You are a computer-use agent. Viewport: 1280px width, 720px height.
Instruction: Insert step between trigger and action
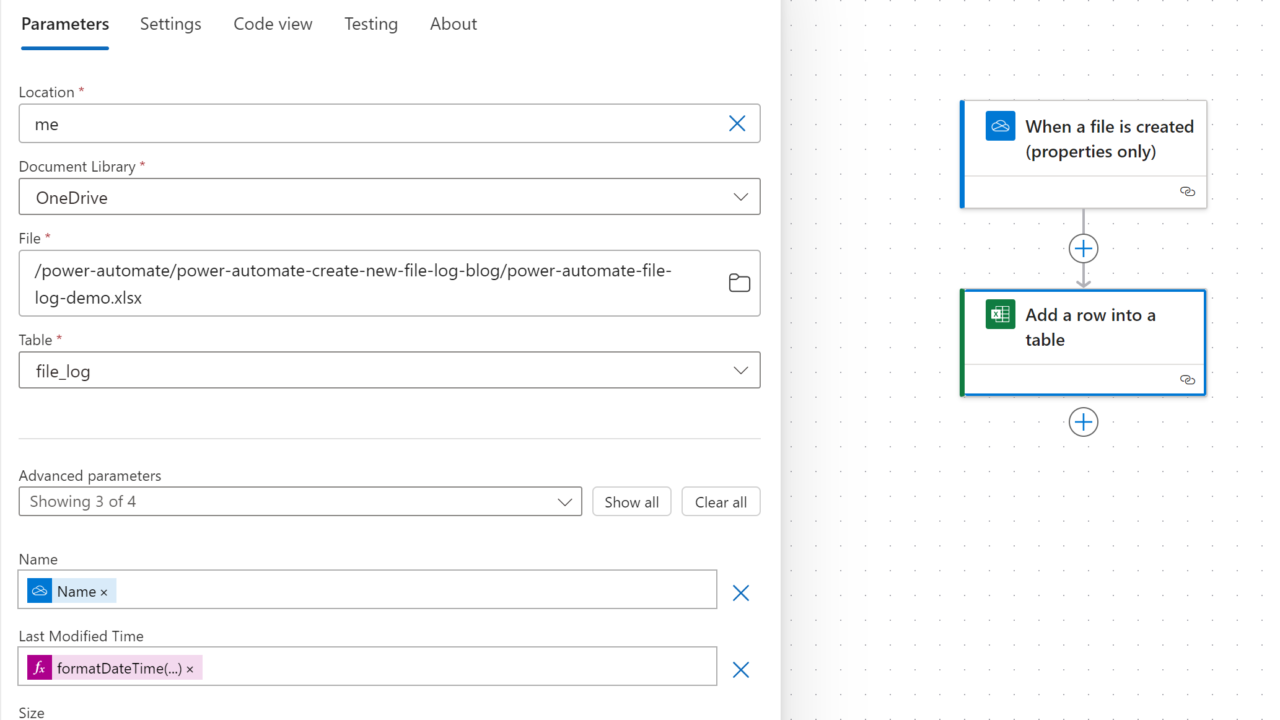tap(1083, 248)
